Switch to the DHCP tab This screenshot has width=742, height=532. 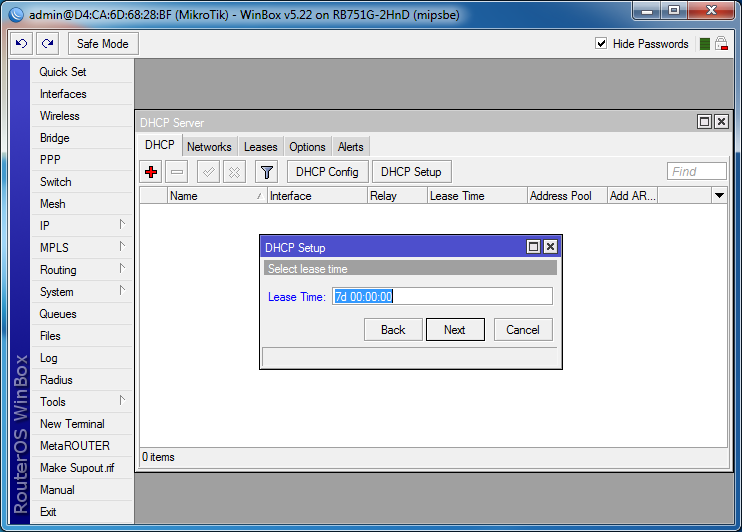(160, 145)
